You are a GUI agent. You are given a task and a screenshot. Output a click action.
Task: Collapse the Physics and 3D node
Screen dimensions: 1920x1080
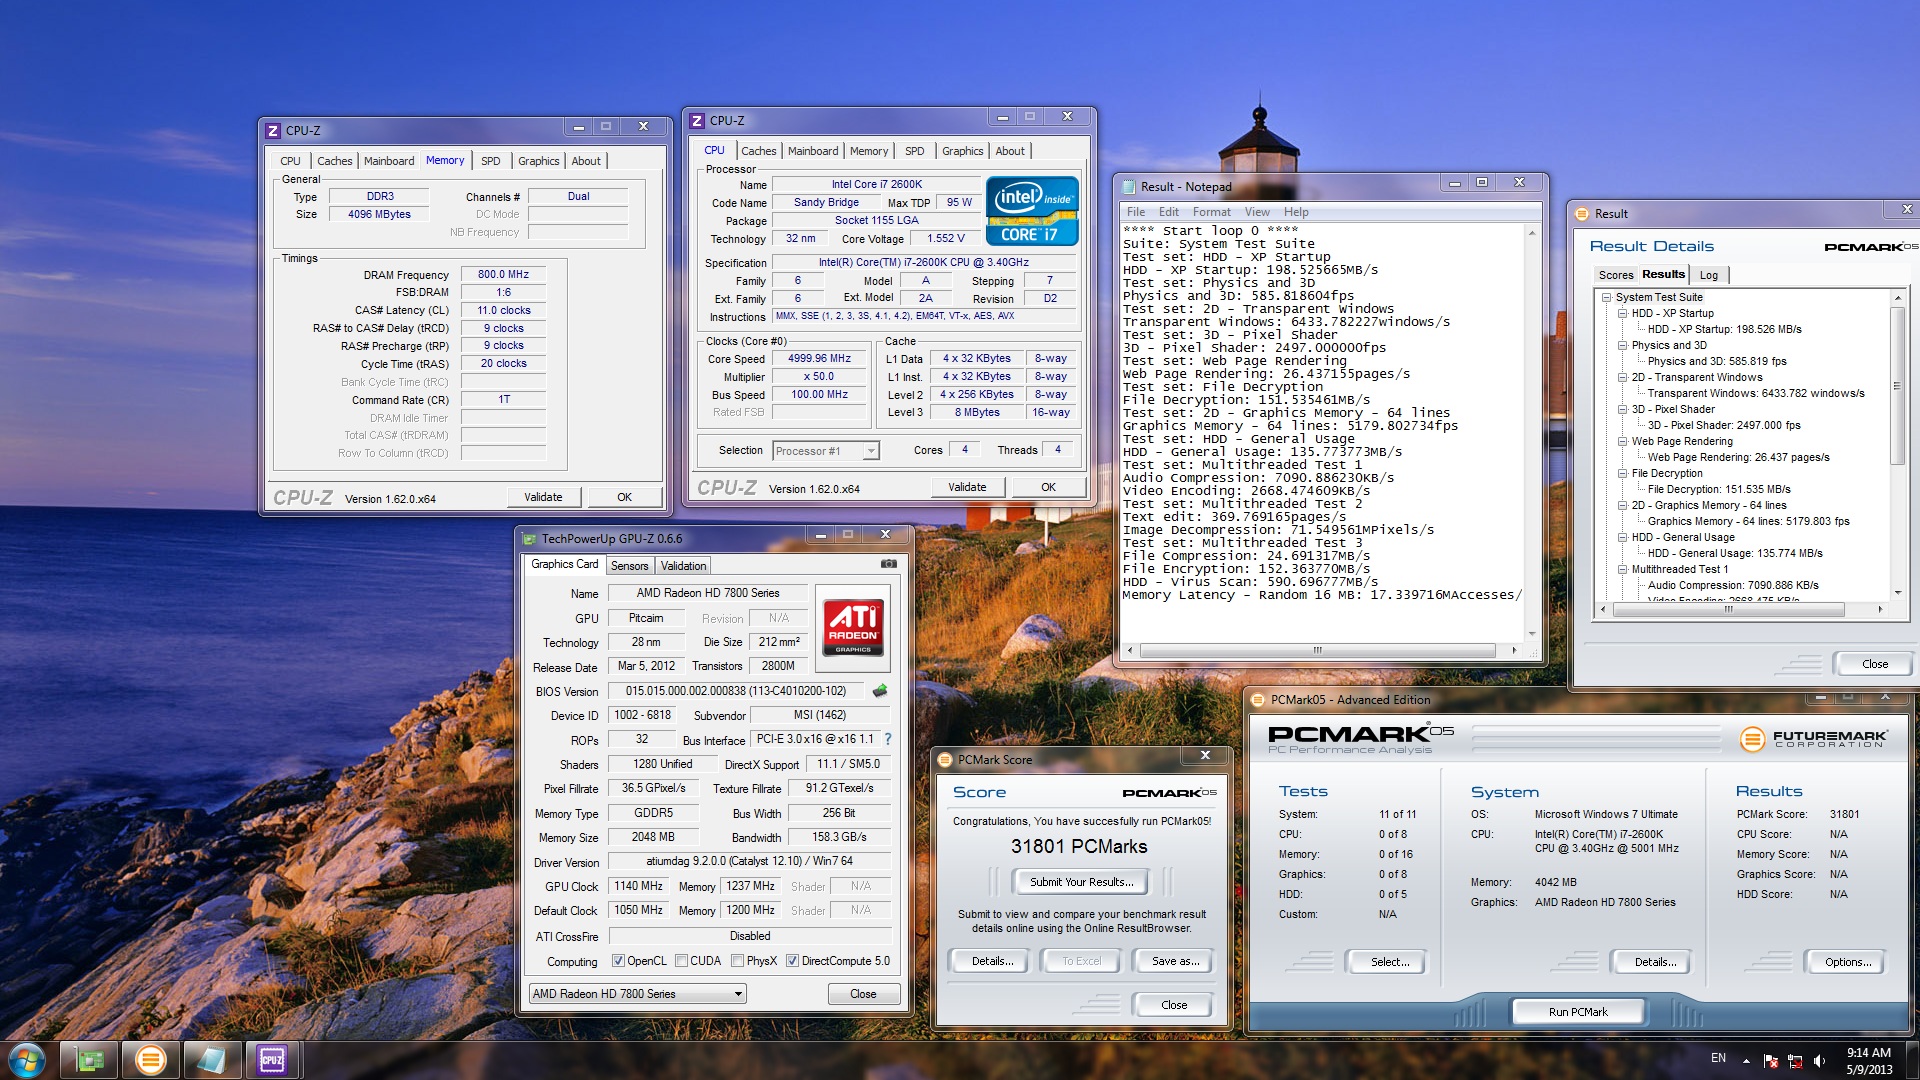click(1622, 345)
